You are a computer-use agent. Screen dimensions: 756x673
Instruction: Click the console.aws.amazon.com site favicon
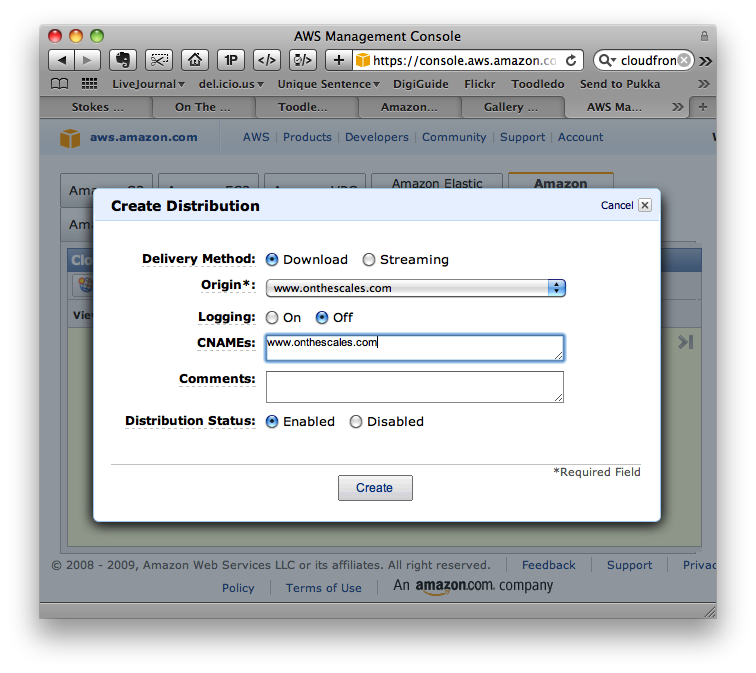tap(363, 60)
